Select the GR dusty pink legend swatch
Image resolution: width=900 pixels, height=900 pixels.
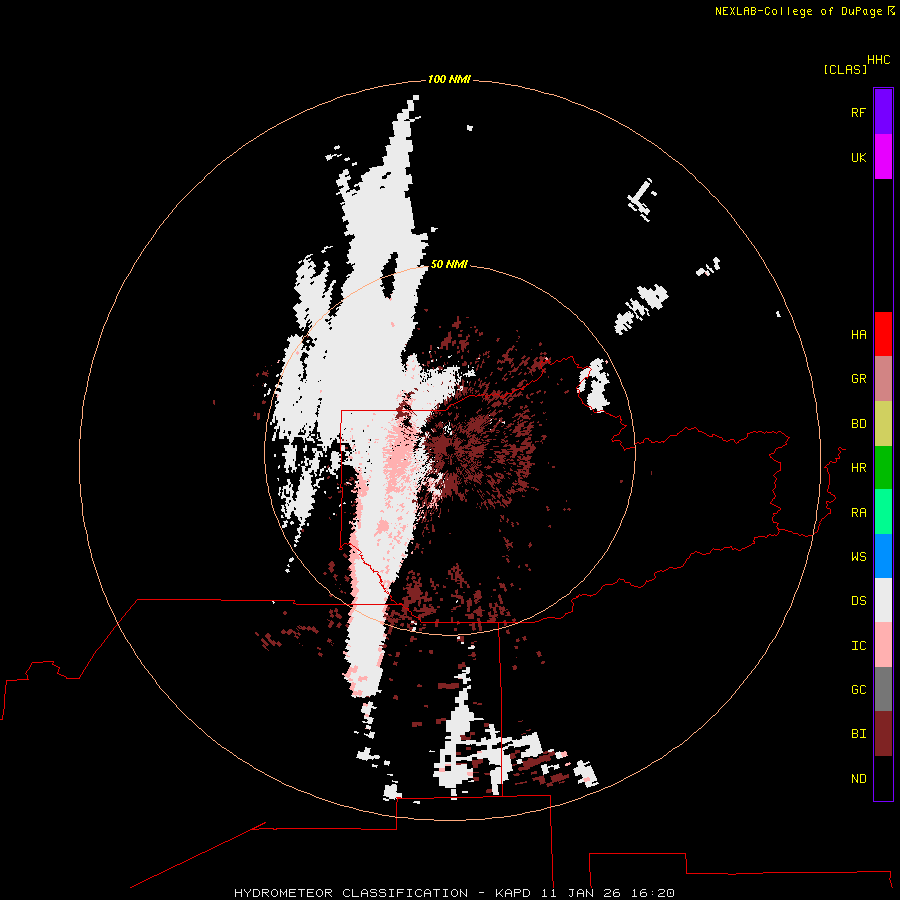coord(883,379)
